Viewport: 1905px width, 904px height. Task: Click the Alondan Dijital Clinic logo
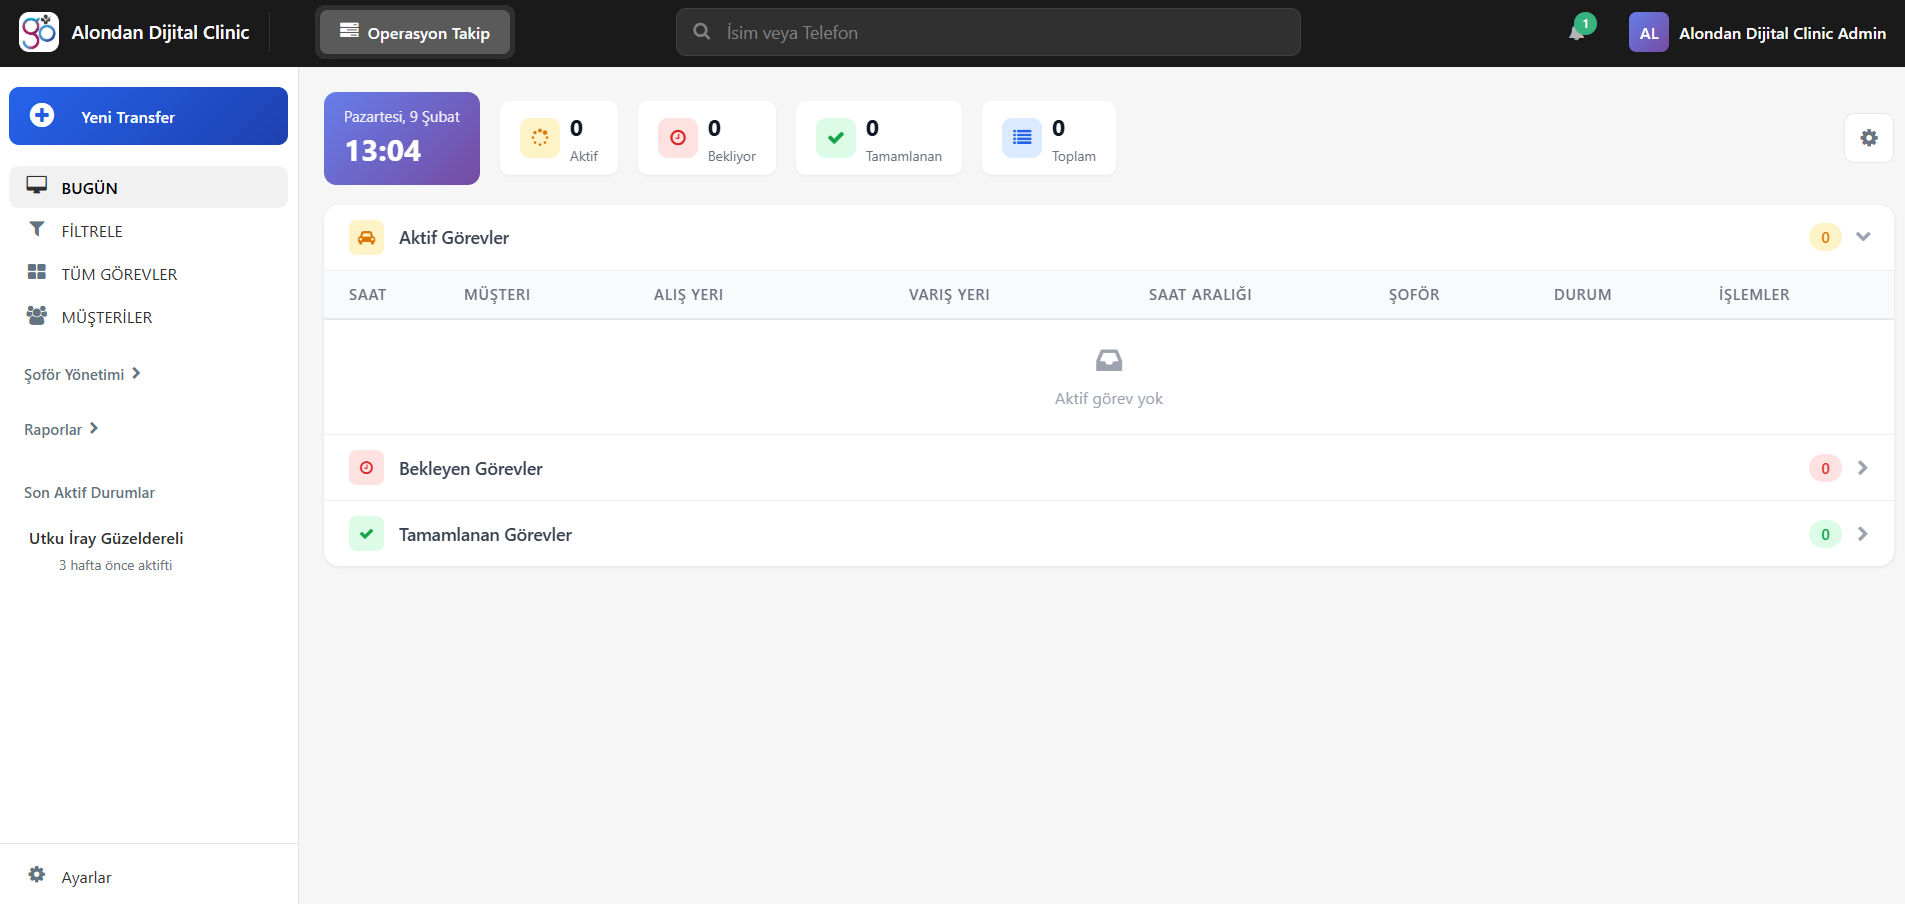click(x=39, y=33)
